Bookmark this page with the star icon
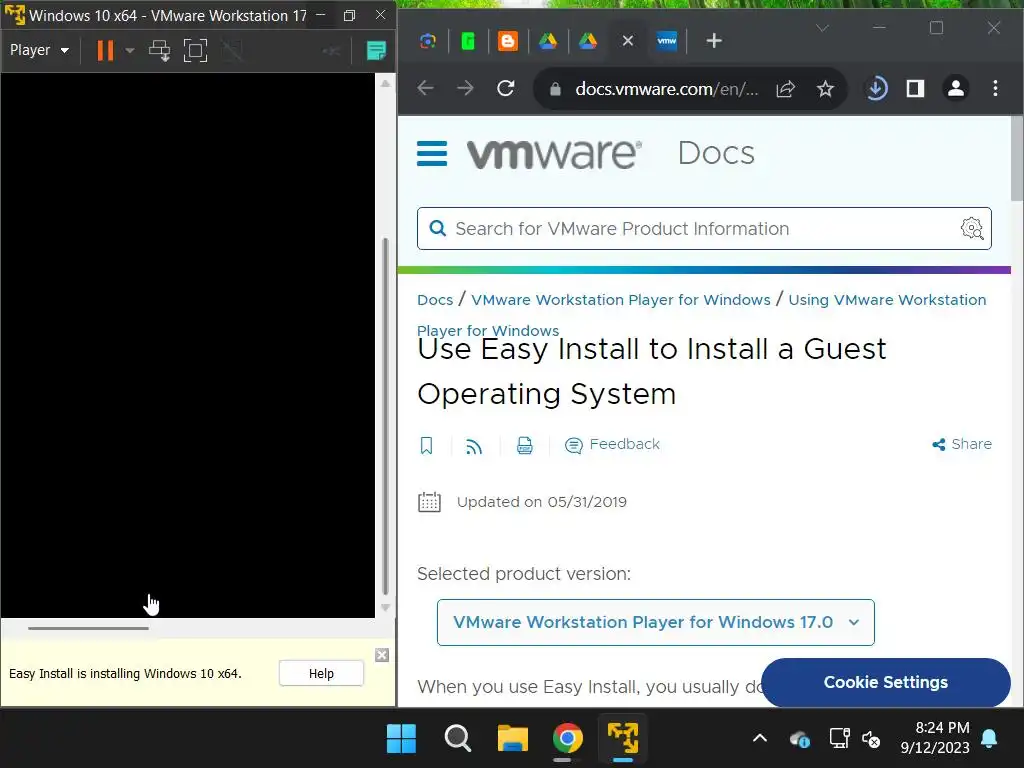 [x=825, y=89]
